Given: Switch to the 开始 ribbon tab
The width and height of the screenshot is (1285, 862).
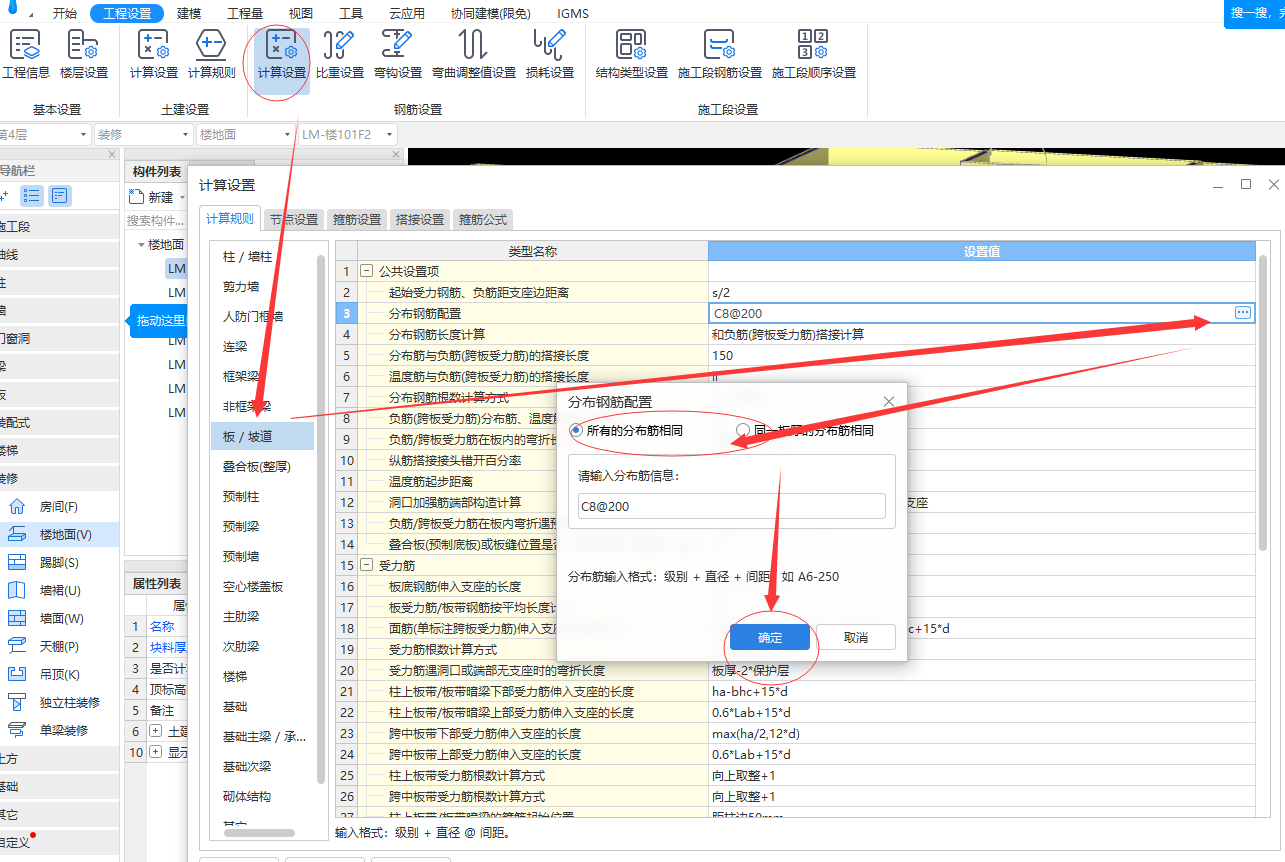Looking at the screenshot, I should tap(64, 14).
